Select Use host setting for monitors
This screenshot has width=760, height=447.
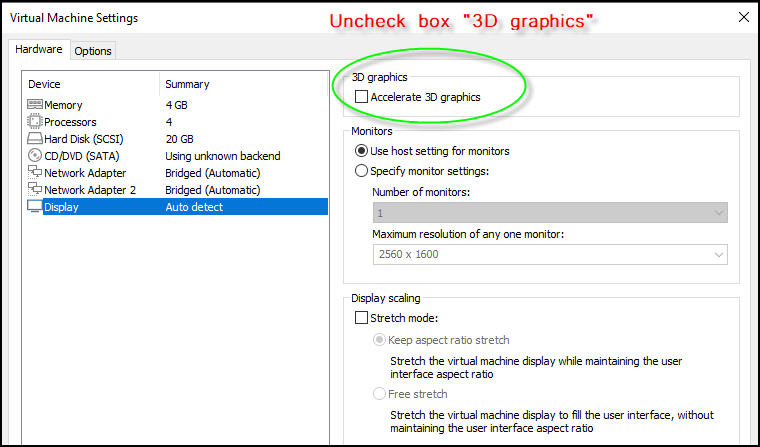[x=361, y=151]
